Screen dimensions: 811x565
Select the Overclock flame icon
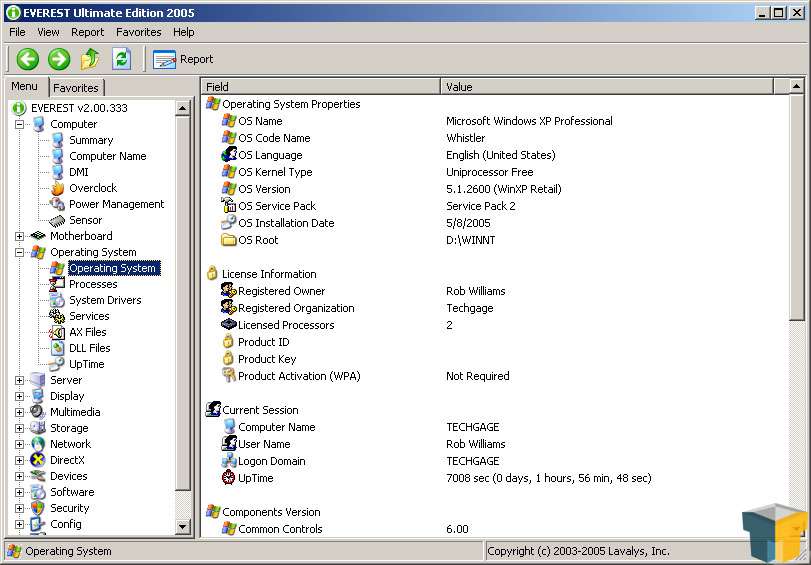tap(57, 188)
